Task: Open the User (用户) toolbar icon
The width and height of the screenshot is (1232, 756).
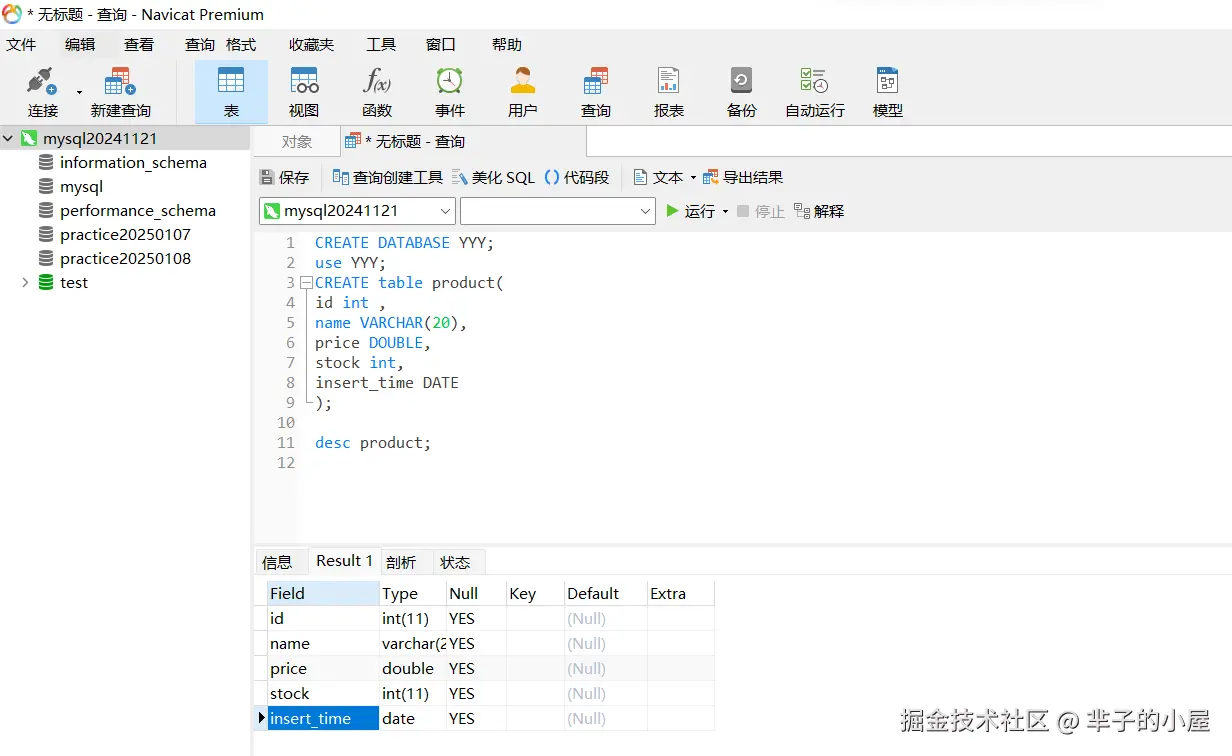Action: pyautogui.click(x=523, y=92)
